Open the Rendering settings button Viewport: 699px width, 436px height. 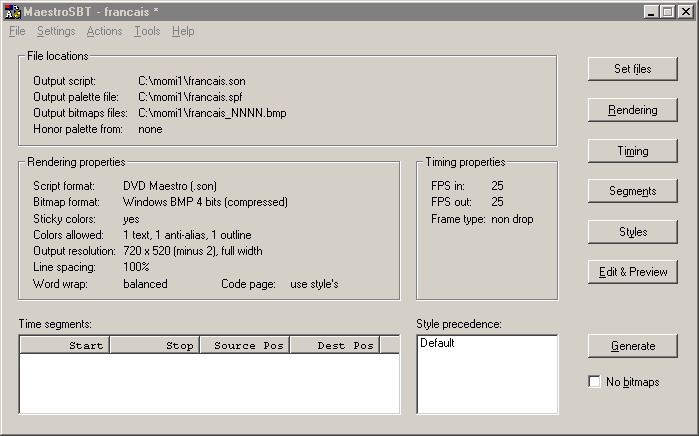coord(633,110)
